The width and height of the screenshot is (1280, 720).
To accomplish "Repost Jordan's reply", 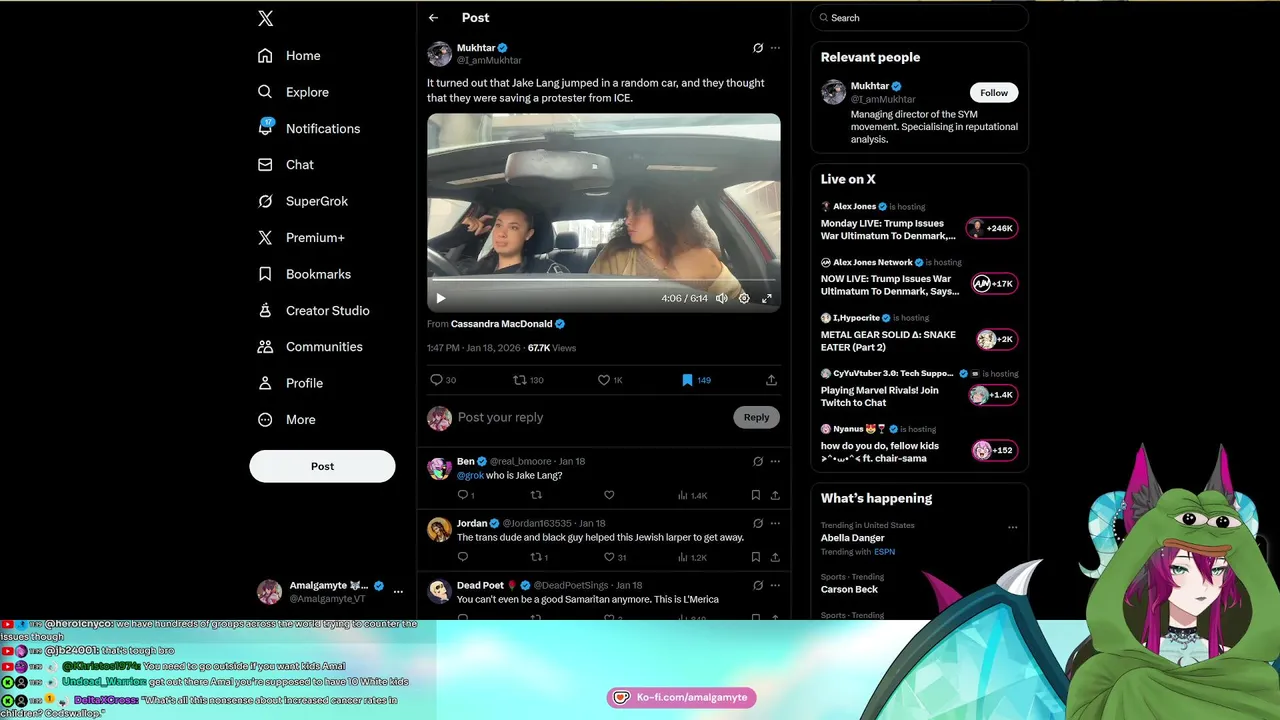I will tap(538, 557).
